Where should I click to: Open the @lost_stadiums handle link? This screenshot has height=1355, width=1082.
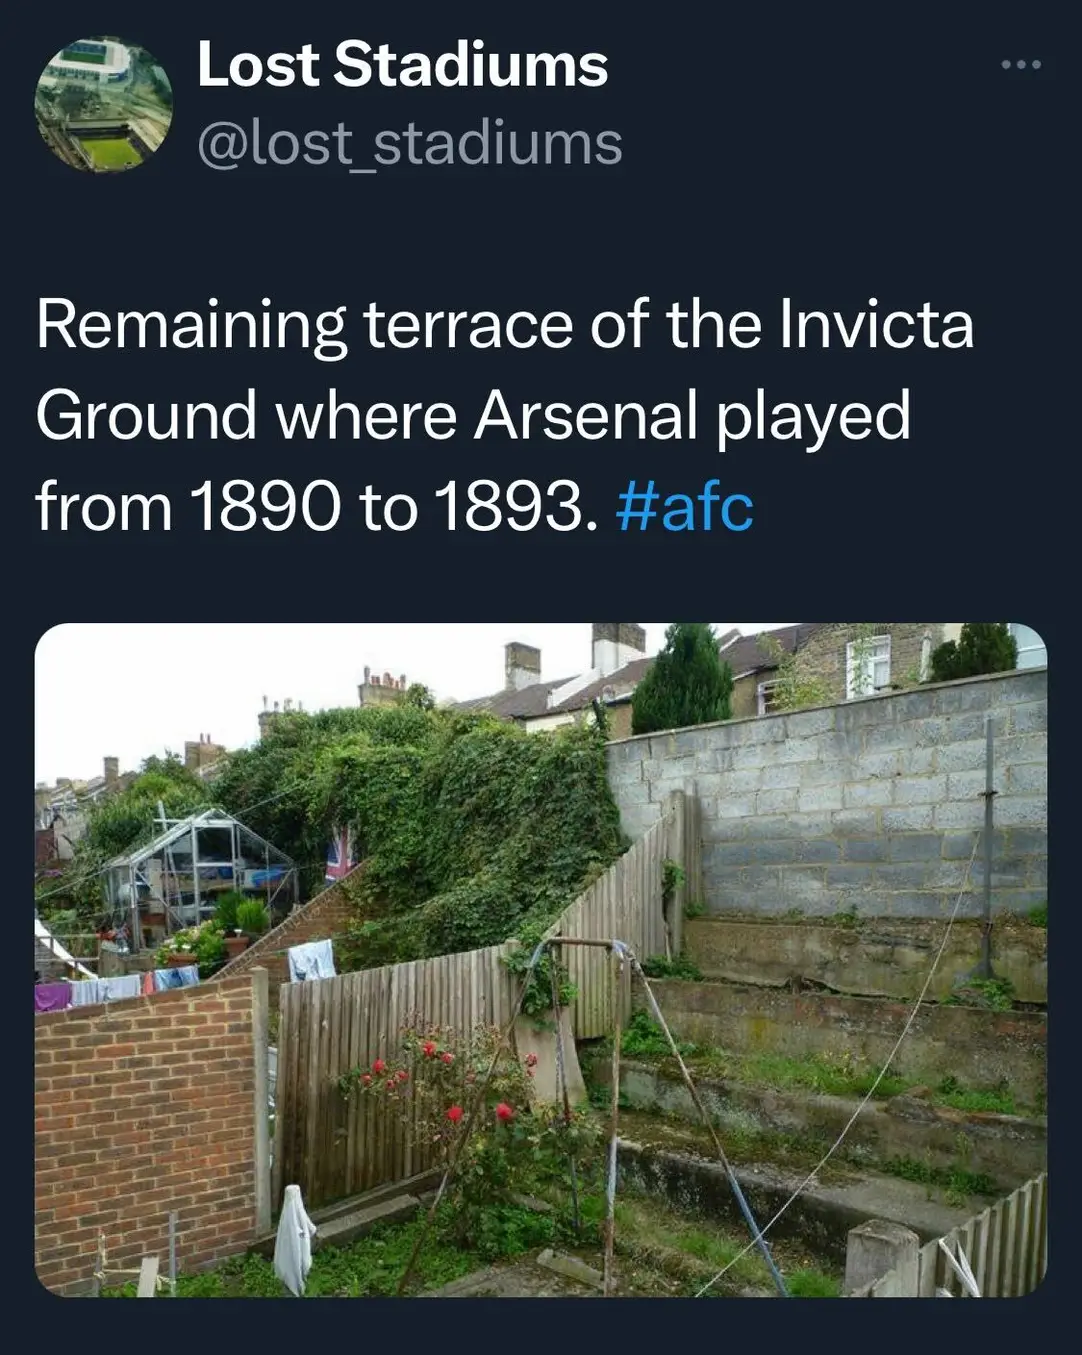pyautogui.click(x=410, y=143)
